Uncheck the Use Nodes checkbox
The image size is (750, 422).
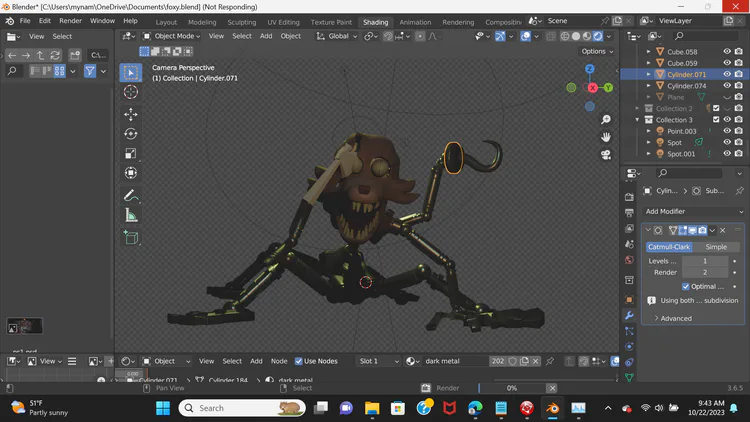click(298, 361)
